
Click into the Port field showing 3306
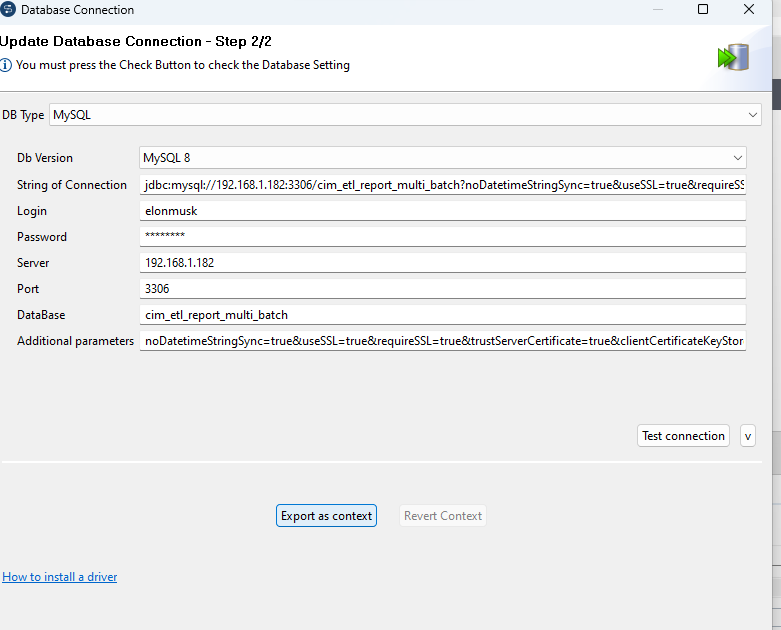tap(443, 289)
